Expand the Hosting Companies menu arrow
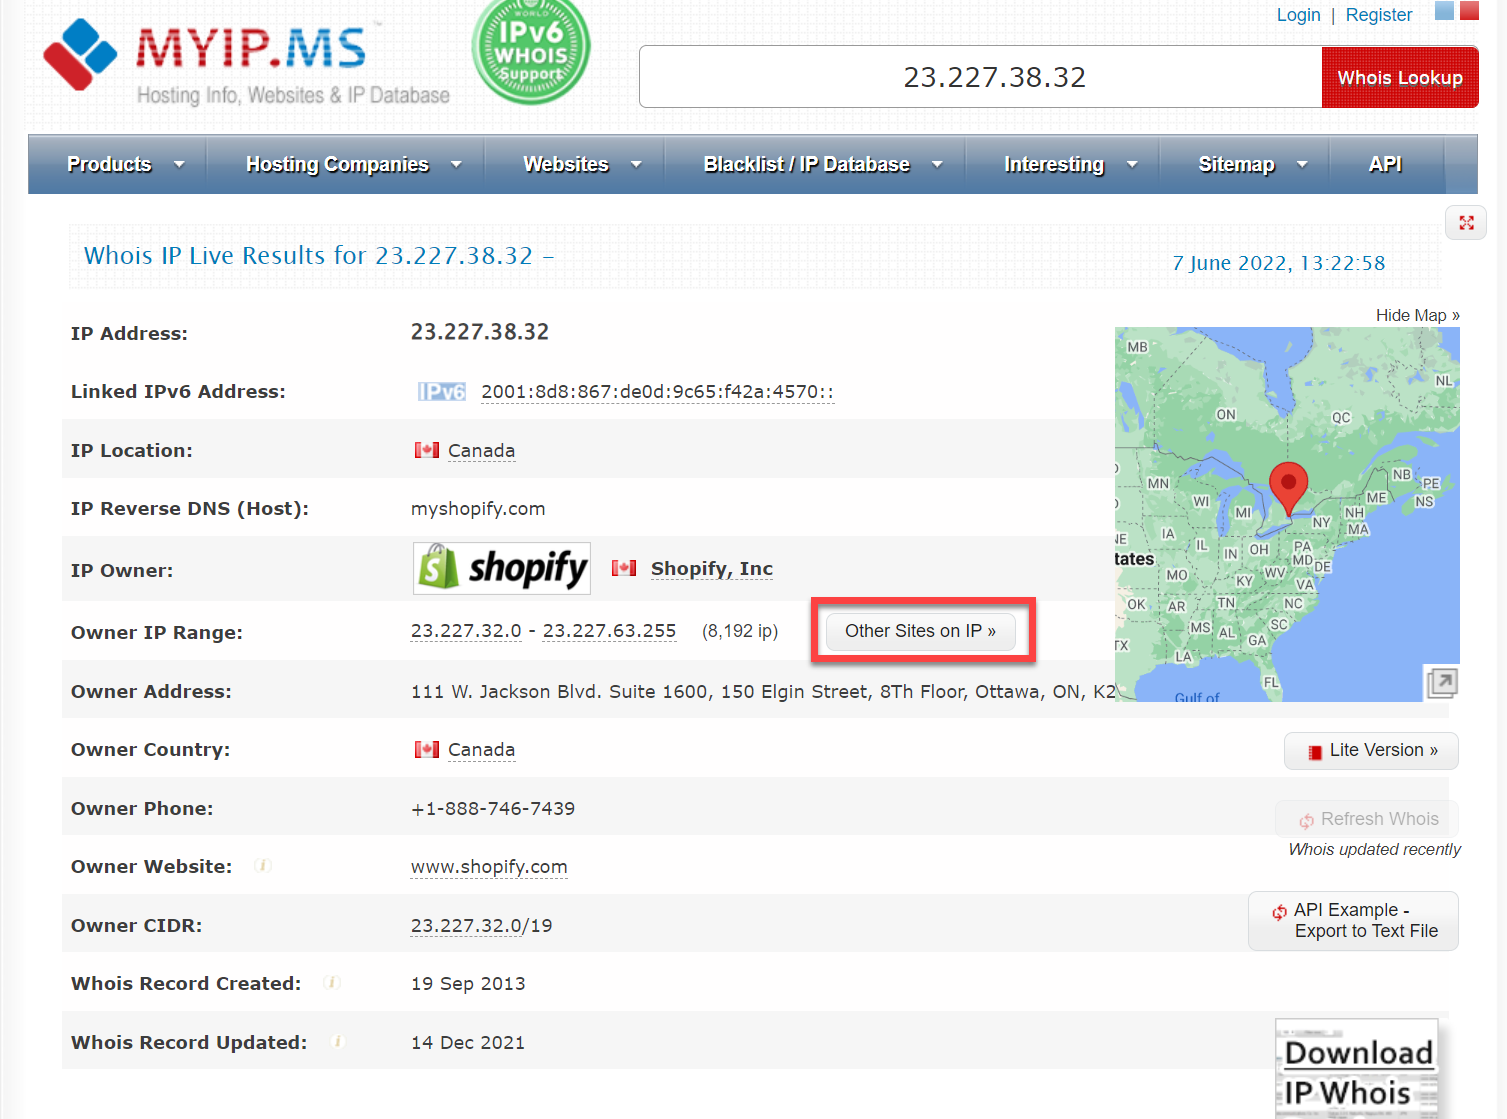Image resolution: width=1507 pixels, height=1119 pixels. [456, 165]
